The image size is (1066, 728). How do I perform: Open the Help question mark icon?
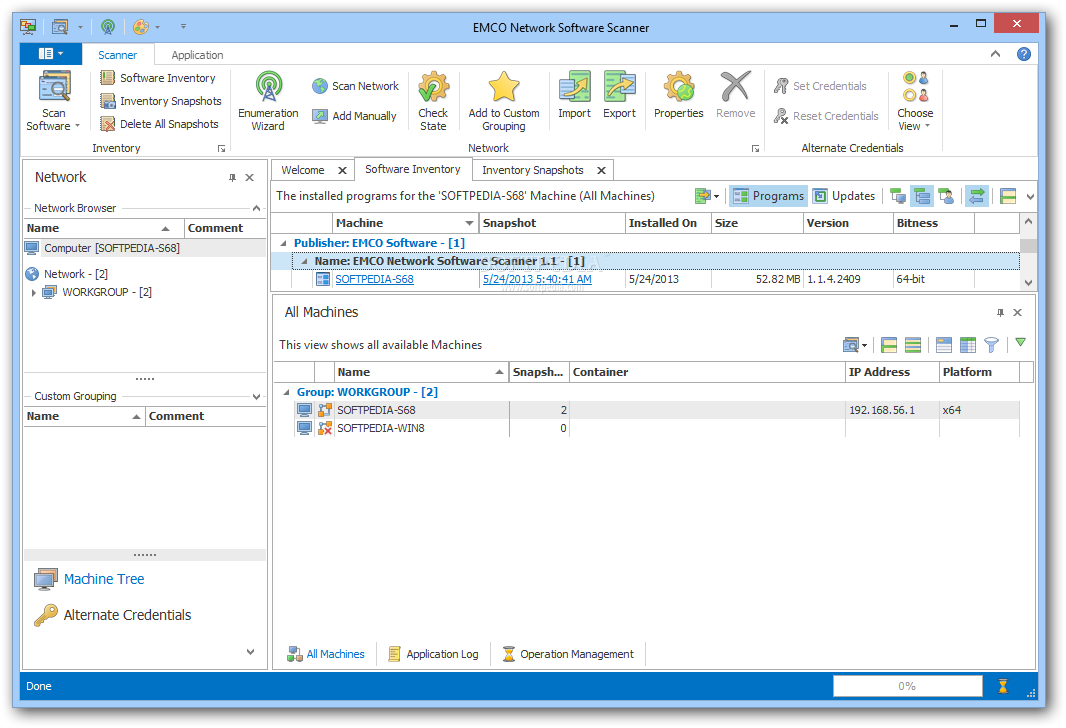(x=1024, y=54)
